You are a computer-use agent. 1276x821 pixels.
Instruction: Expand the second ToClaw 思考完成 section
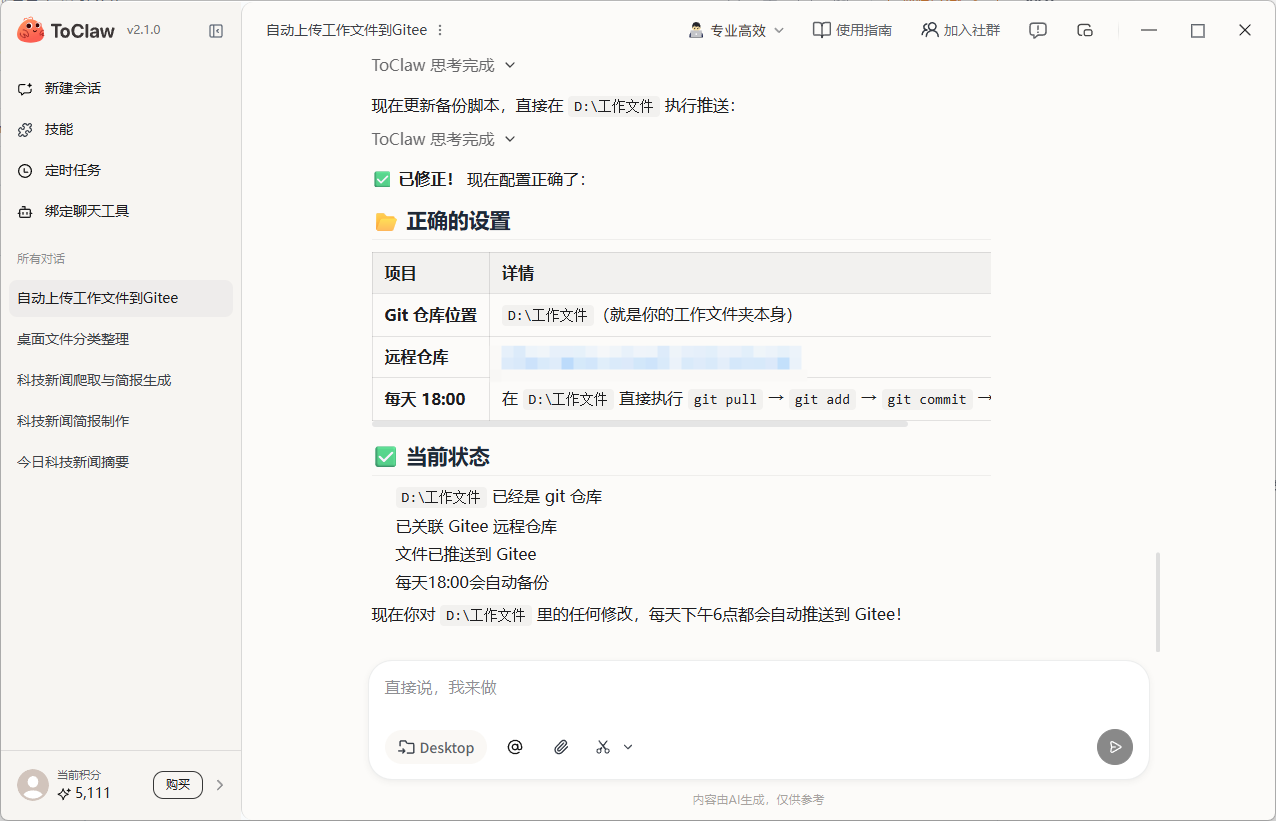coord(443,140)
